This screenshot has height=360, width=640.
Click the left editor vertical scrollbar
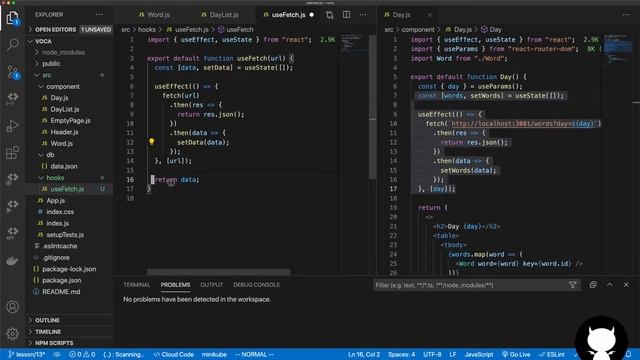pos(373,107)
